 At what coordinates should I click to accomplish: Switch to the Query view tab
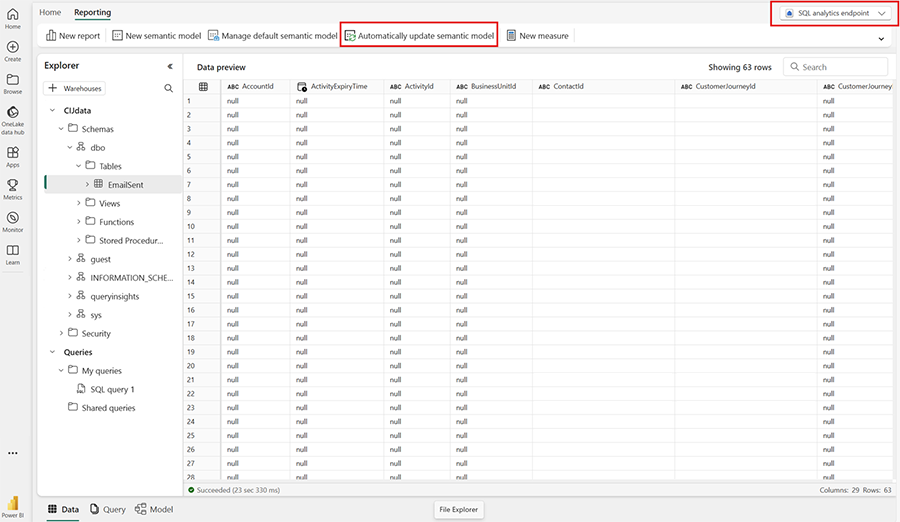[x=108, y=509]
